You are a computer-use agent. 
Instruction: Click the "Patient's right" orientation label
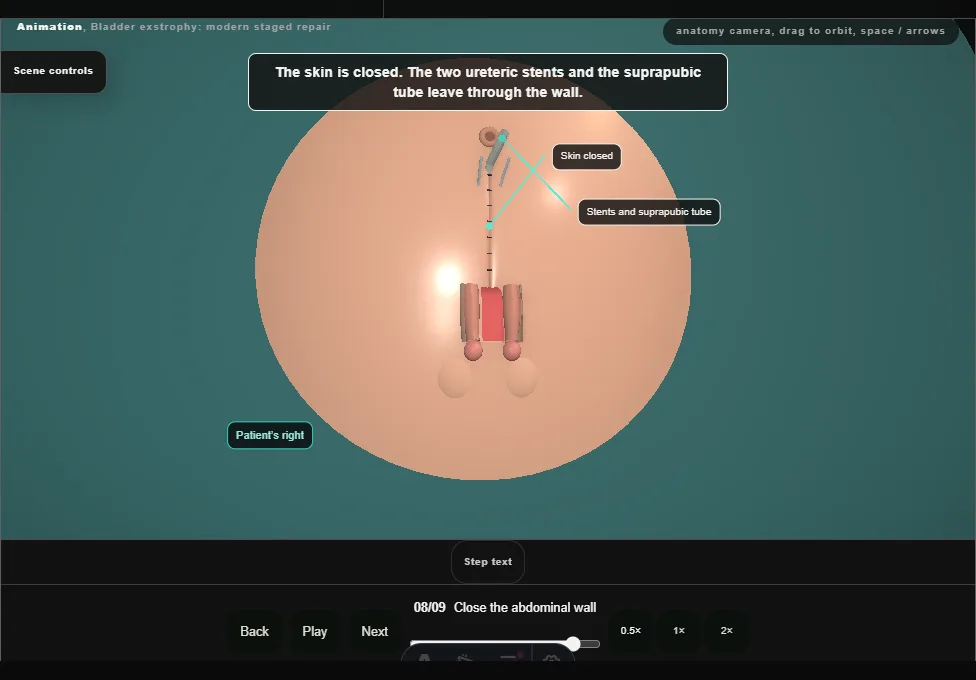tap(270, 435)
